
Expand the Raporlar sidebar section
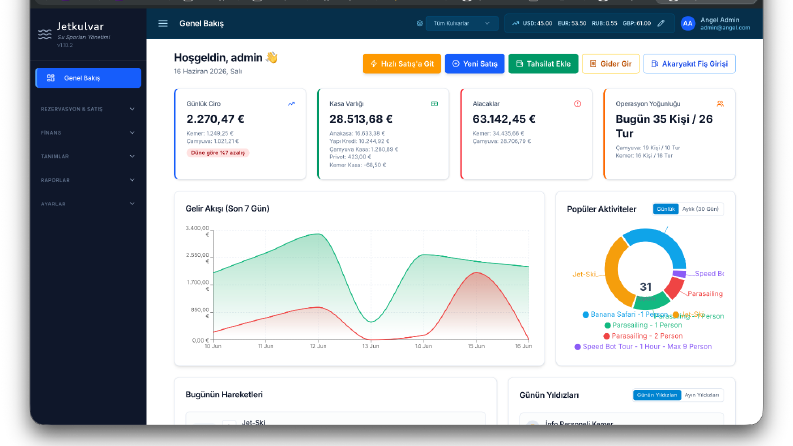click(x=87, y=180)
